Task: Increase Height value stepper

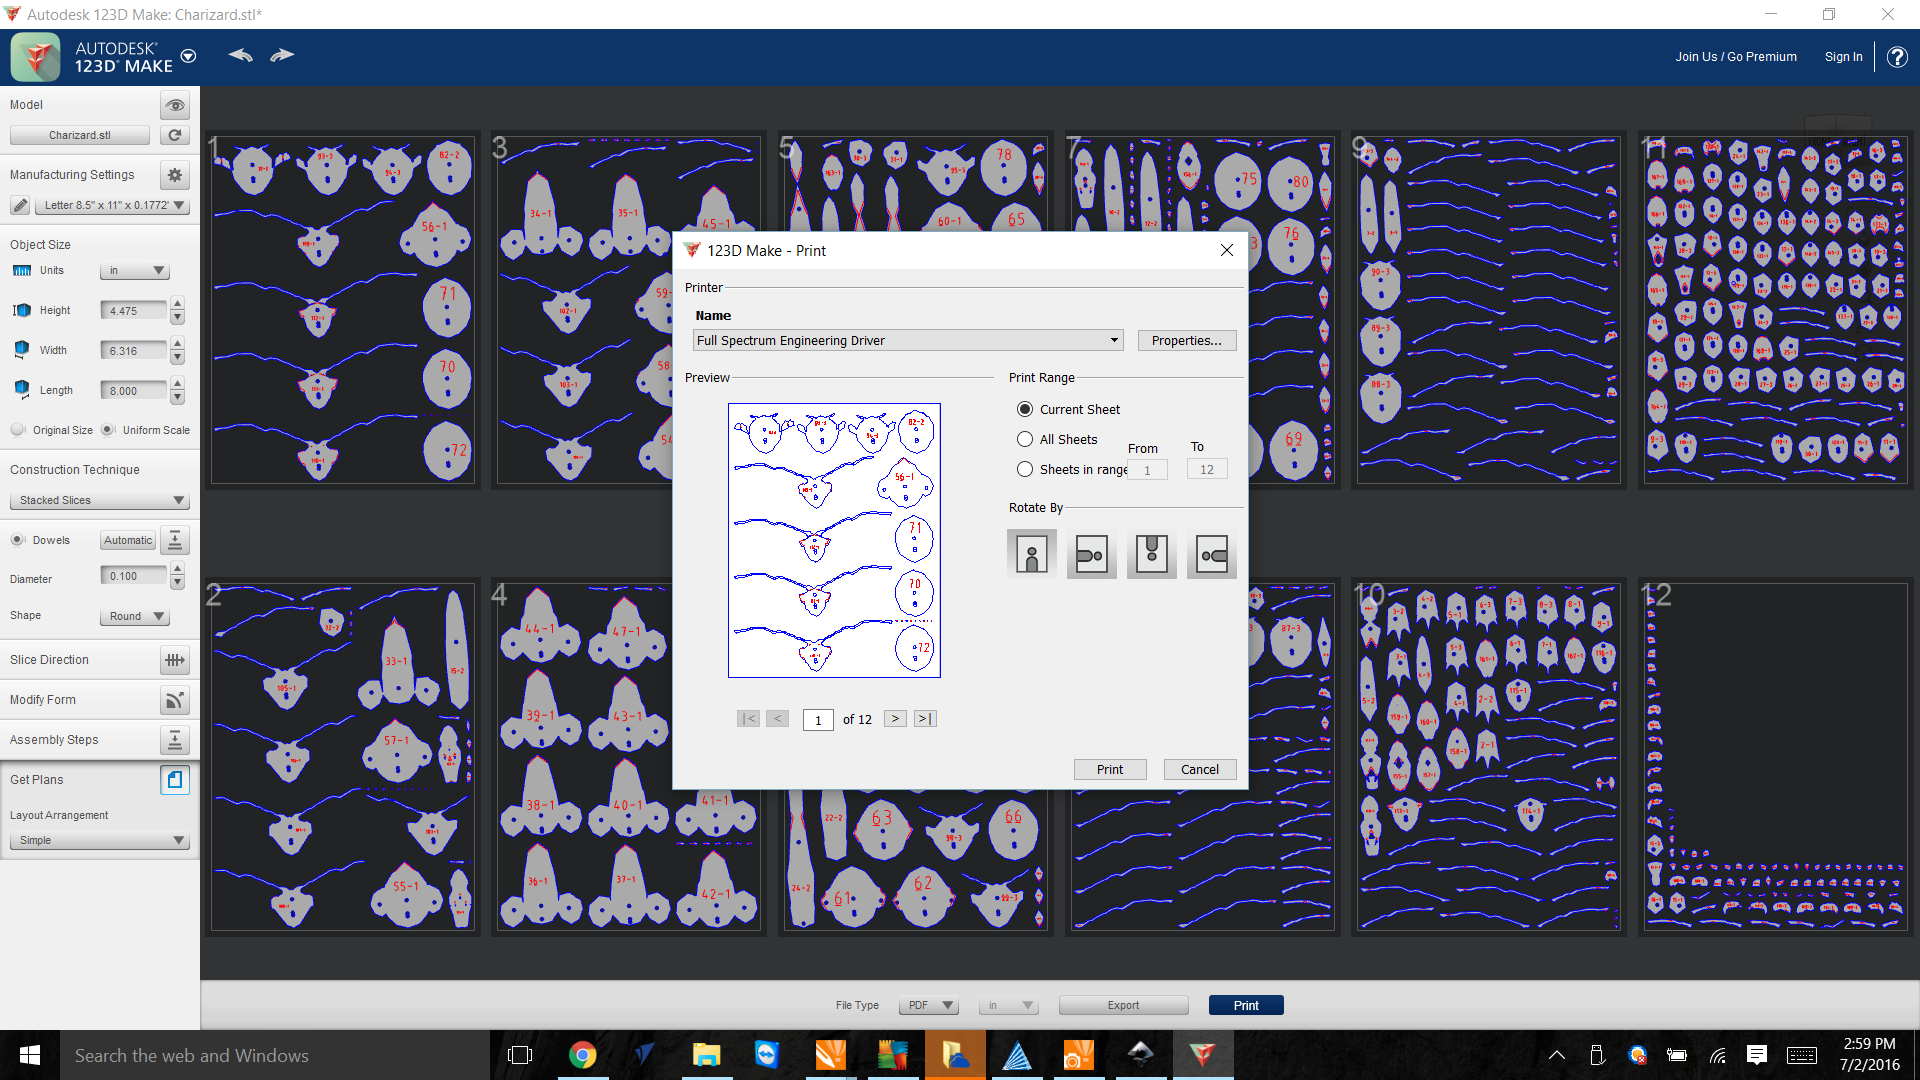Action: pos(177,303)
